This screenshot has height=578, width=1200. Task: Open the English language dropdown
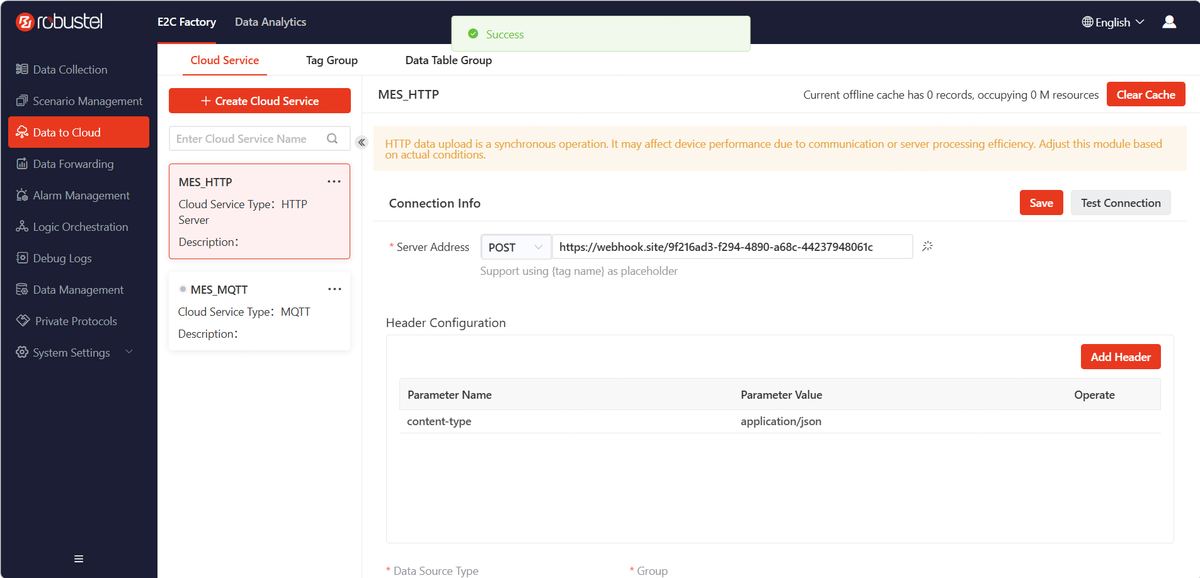pos(1113,22)
